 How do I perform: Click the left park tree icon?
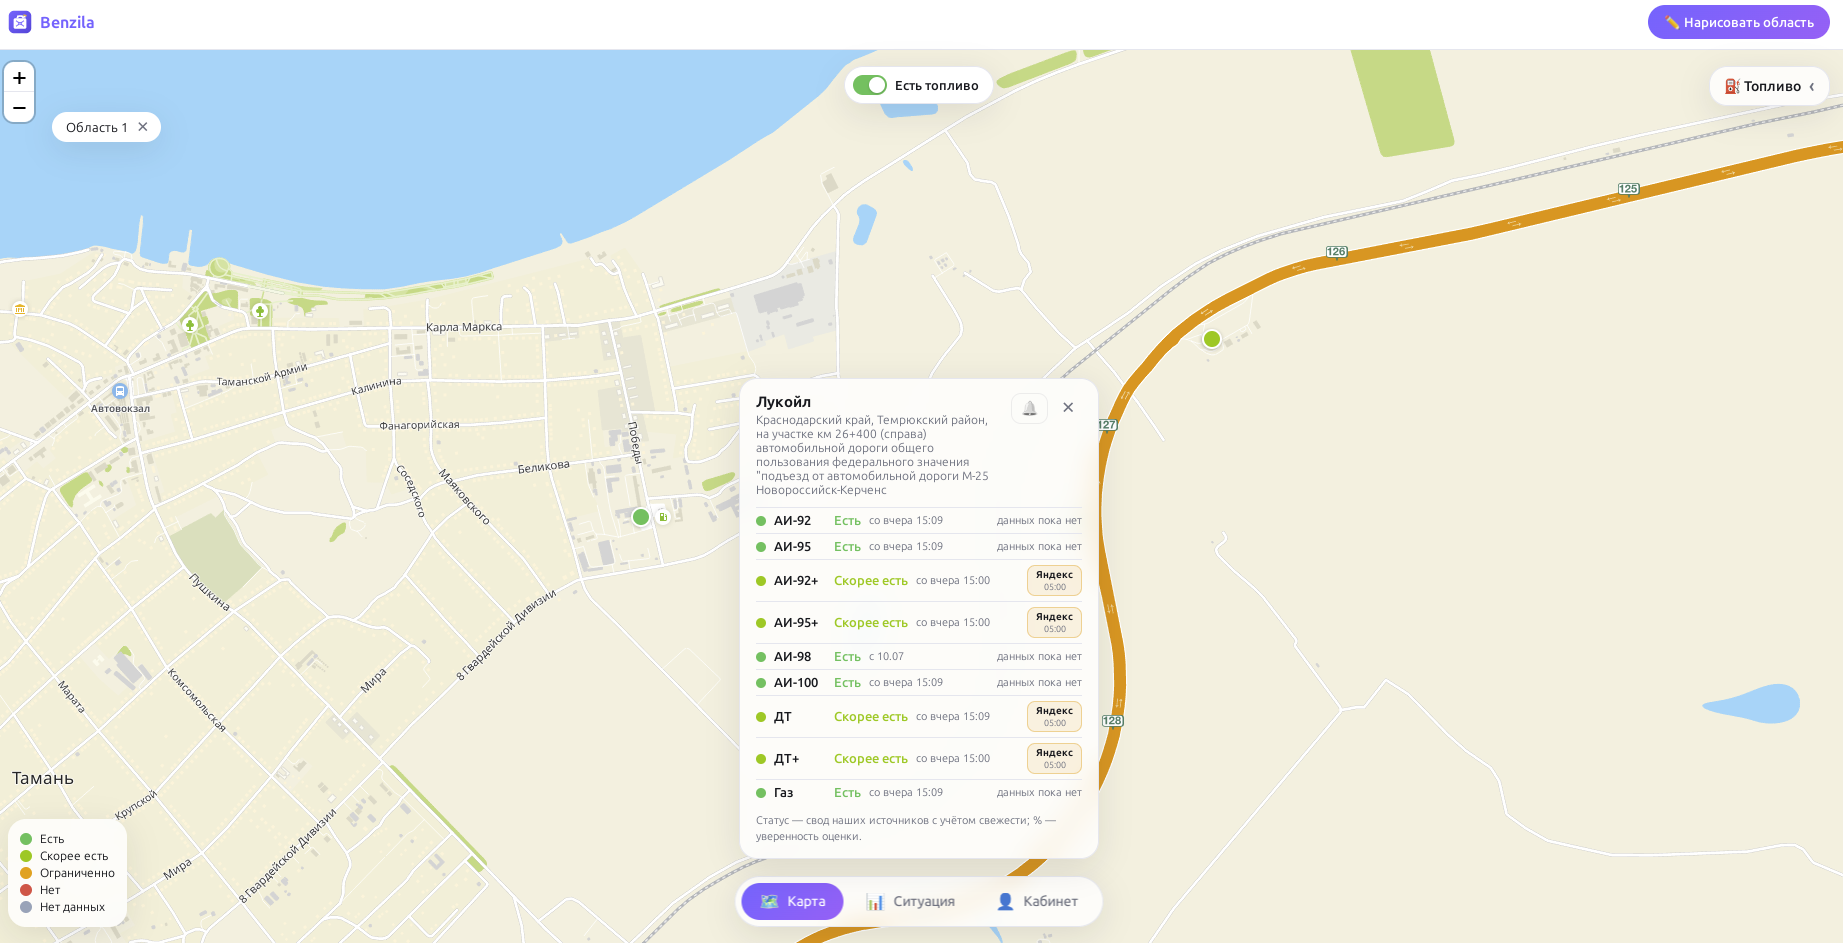pyautogui.click(x=190, y=325)
